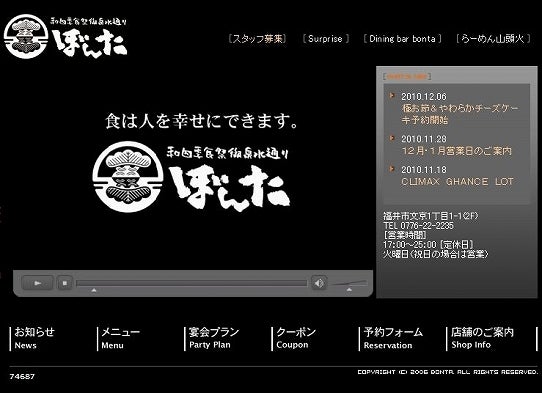The height and width of the screenshot is (393, 542).
Task: Click the arrow bullet beside 2010.11.28
Action: click(392, 138)
